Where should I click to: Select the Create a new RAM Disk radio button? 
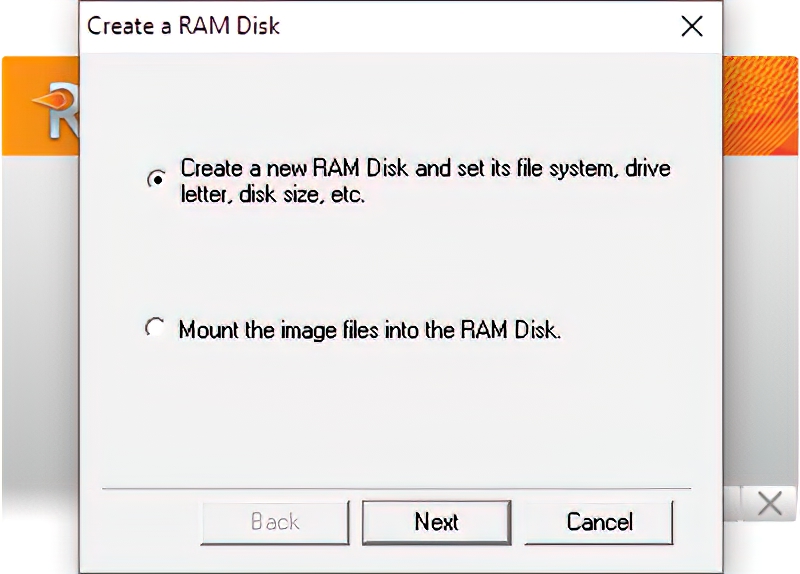156,179
